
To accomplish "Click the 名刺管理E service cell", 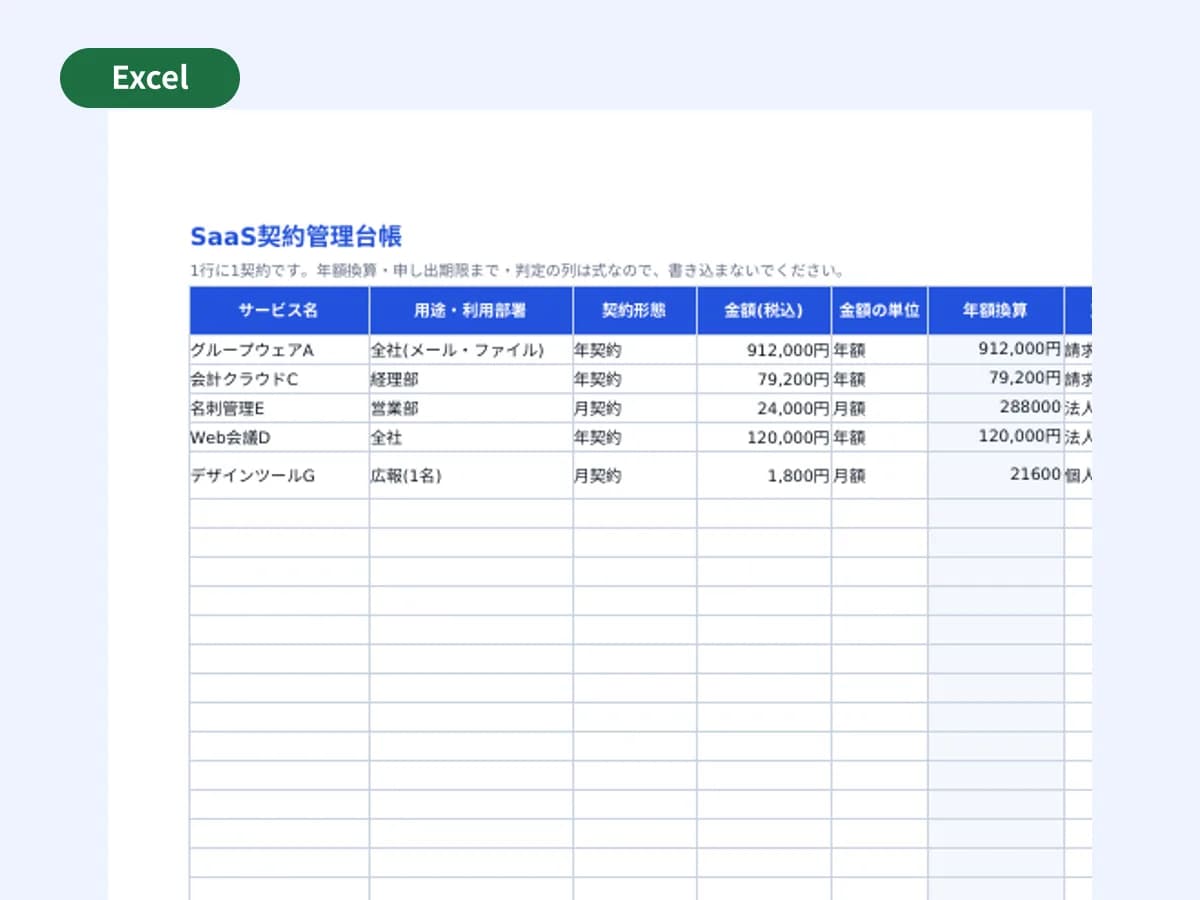I will pos(279,408).
